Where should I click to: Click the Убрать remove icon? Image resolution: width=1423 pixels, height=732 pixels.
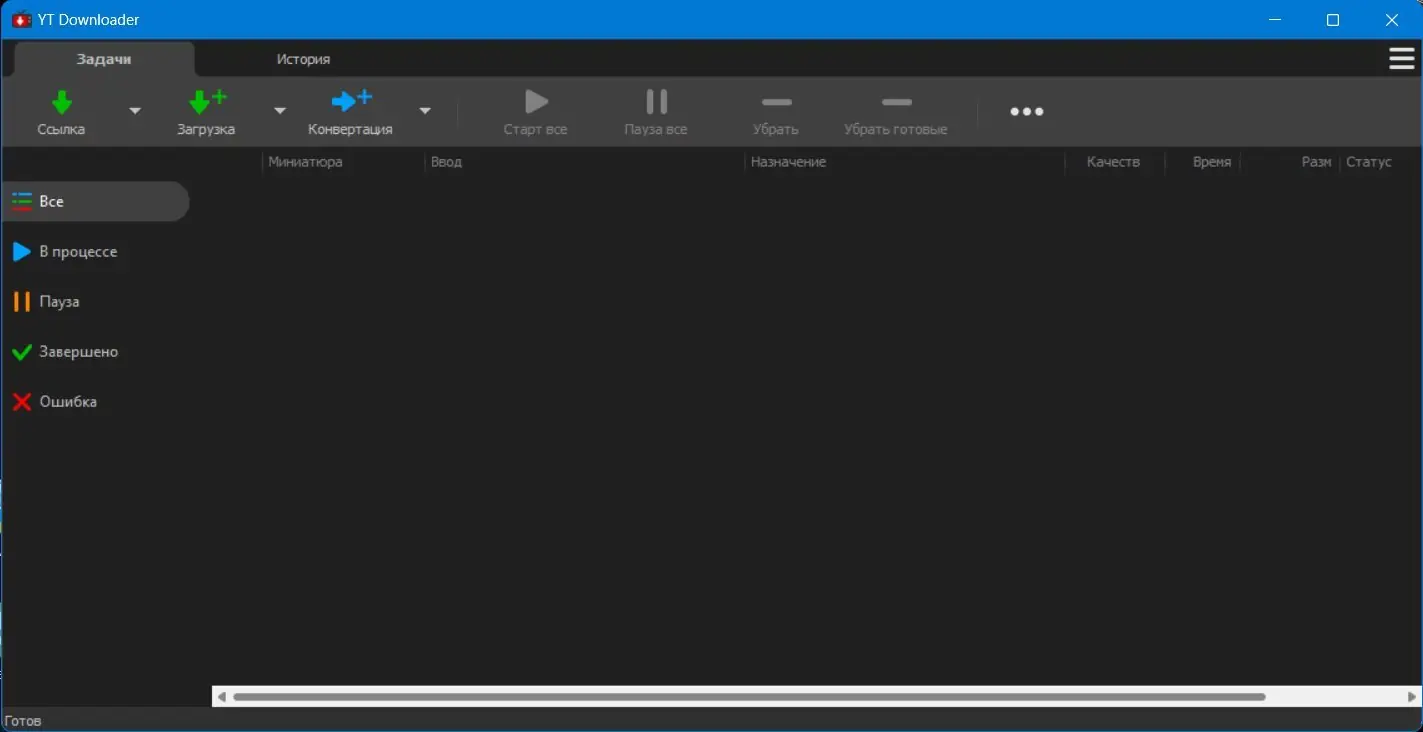coord(776,101)
